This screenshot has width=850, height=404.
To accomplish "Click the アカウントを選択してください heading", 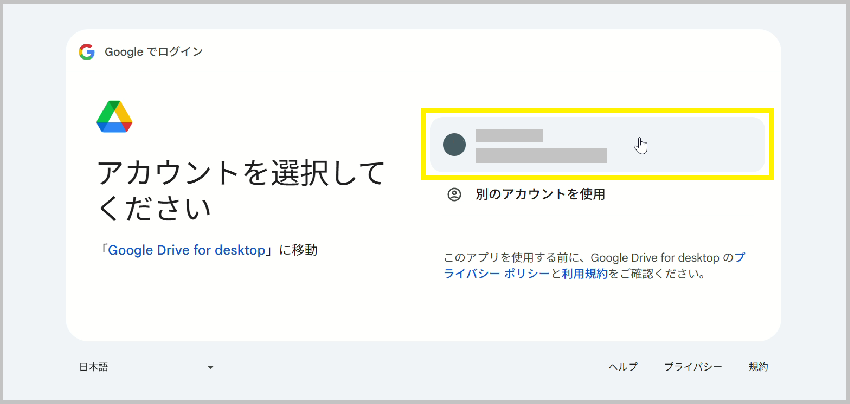I will (241, 190).
